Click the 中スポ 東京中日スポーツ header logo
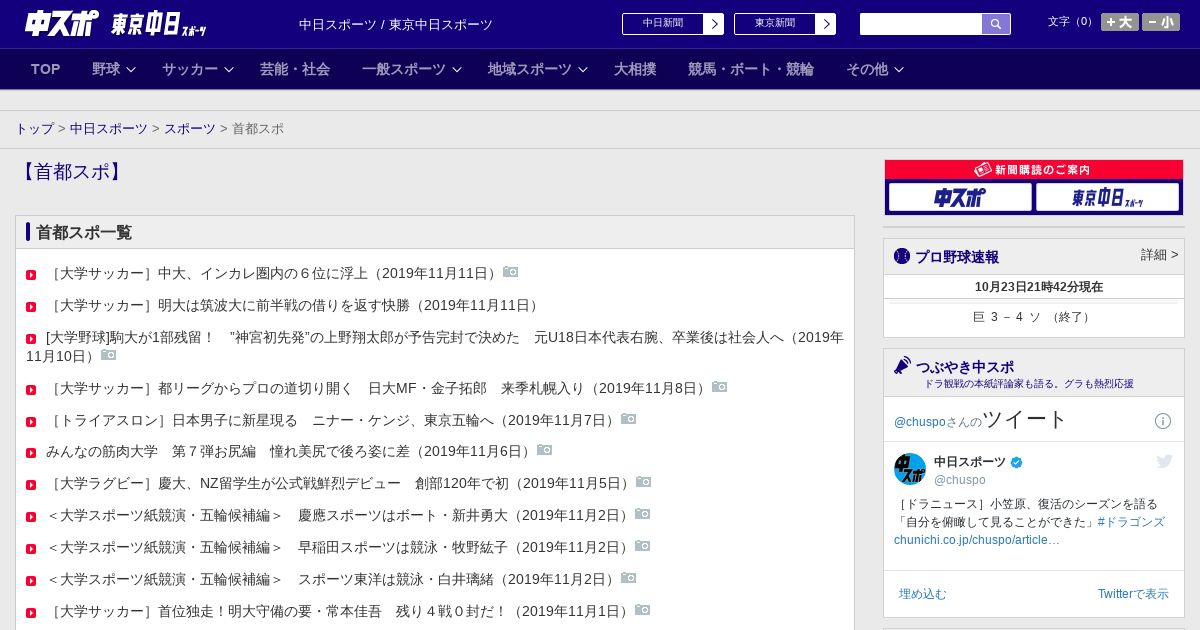 [x=116, y=23]
